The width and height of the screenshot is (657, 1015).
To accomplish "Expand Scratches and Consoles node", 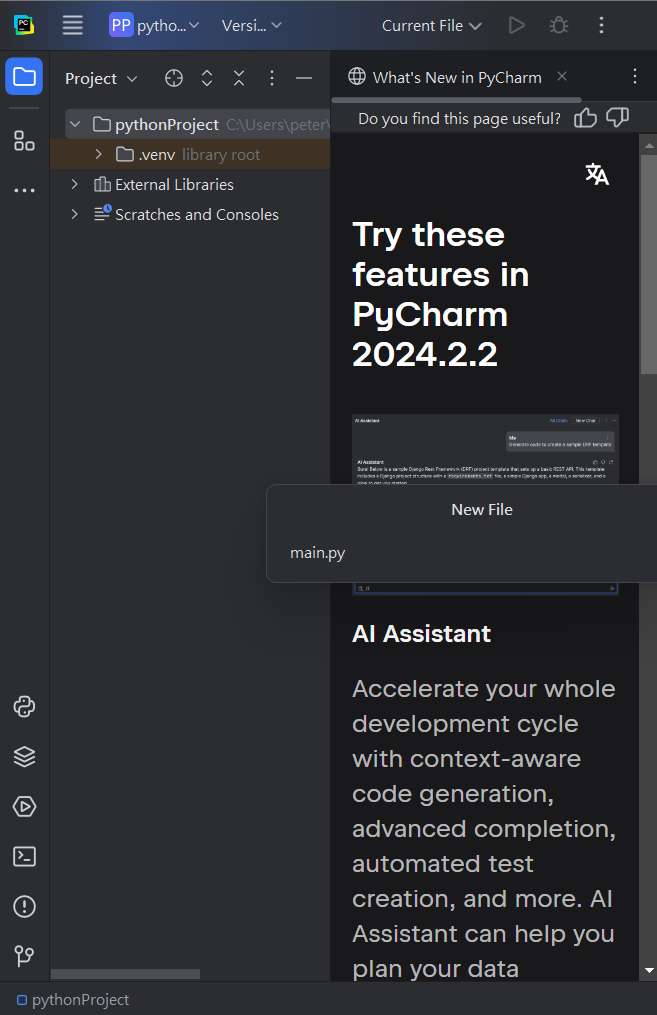I will coord(74,214).
